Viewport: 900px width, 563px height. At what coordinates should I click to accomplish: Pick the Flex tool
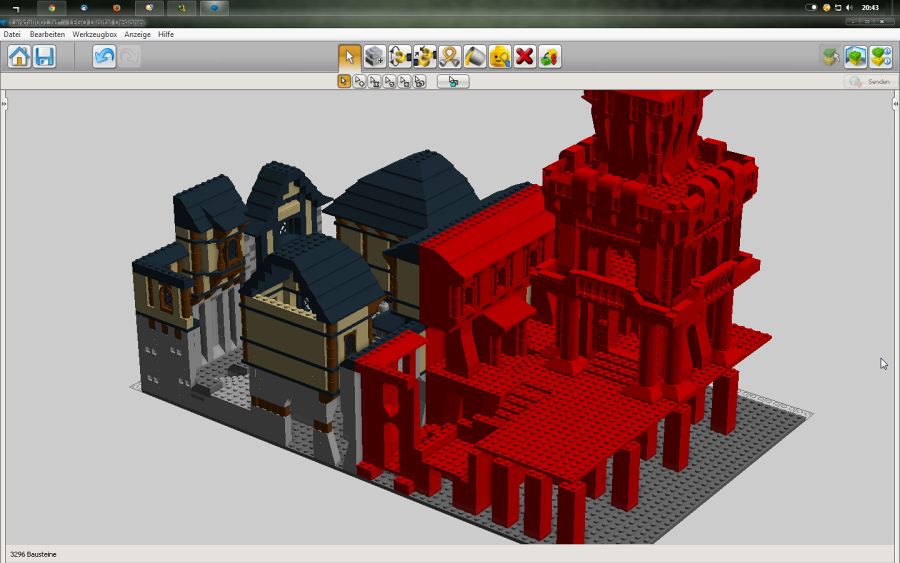tap(450, 56)
